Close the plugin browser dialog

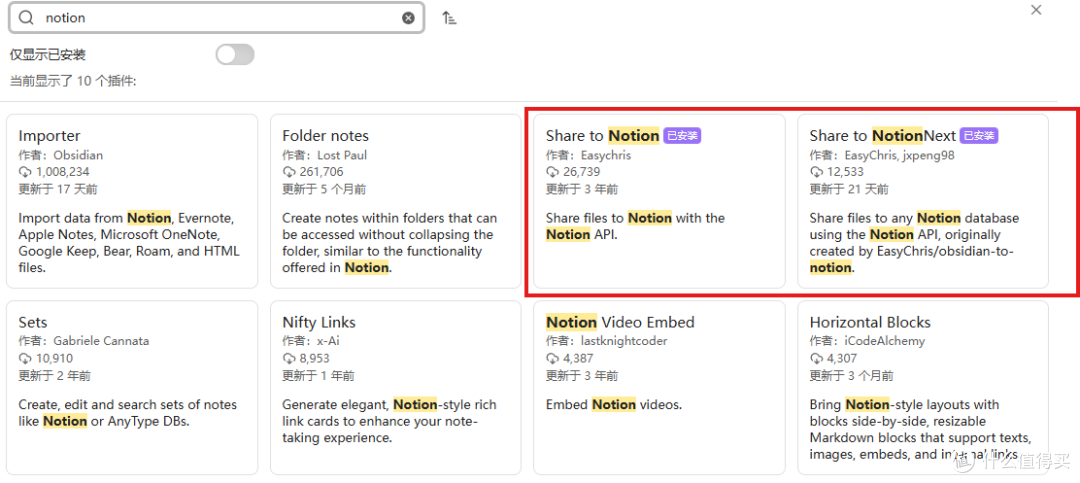[x=1036, y=10]
